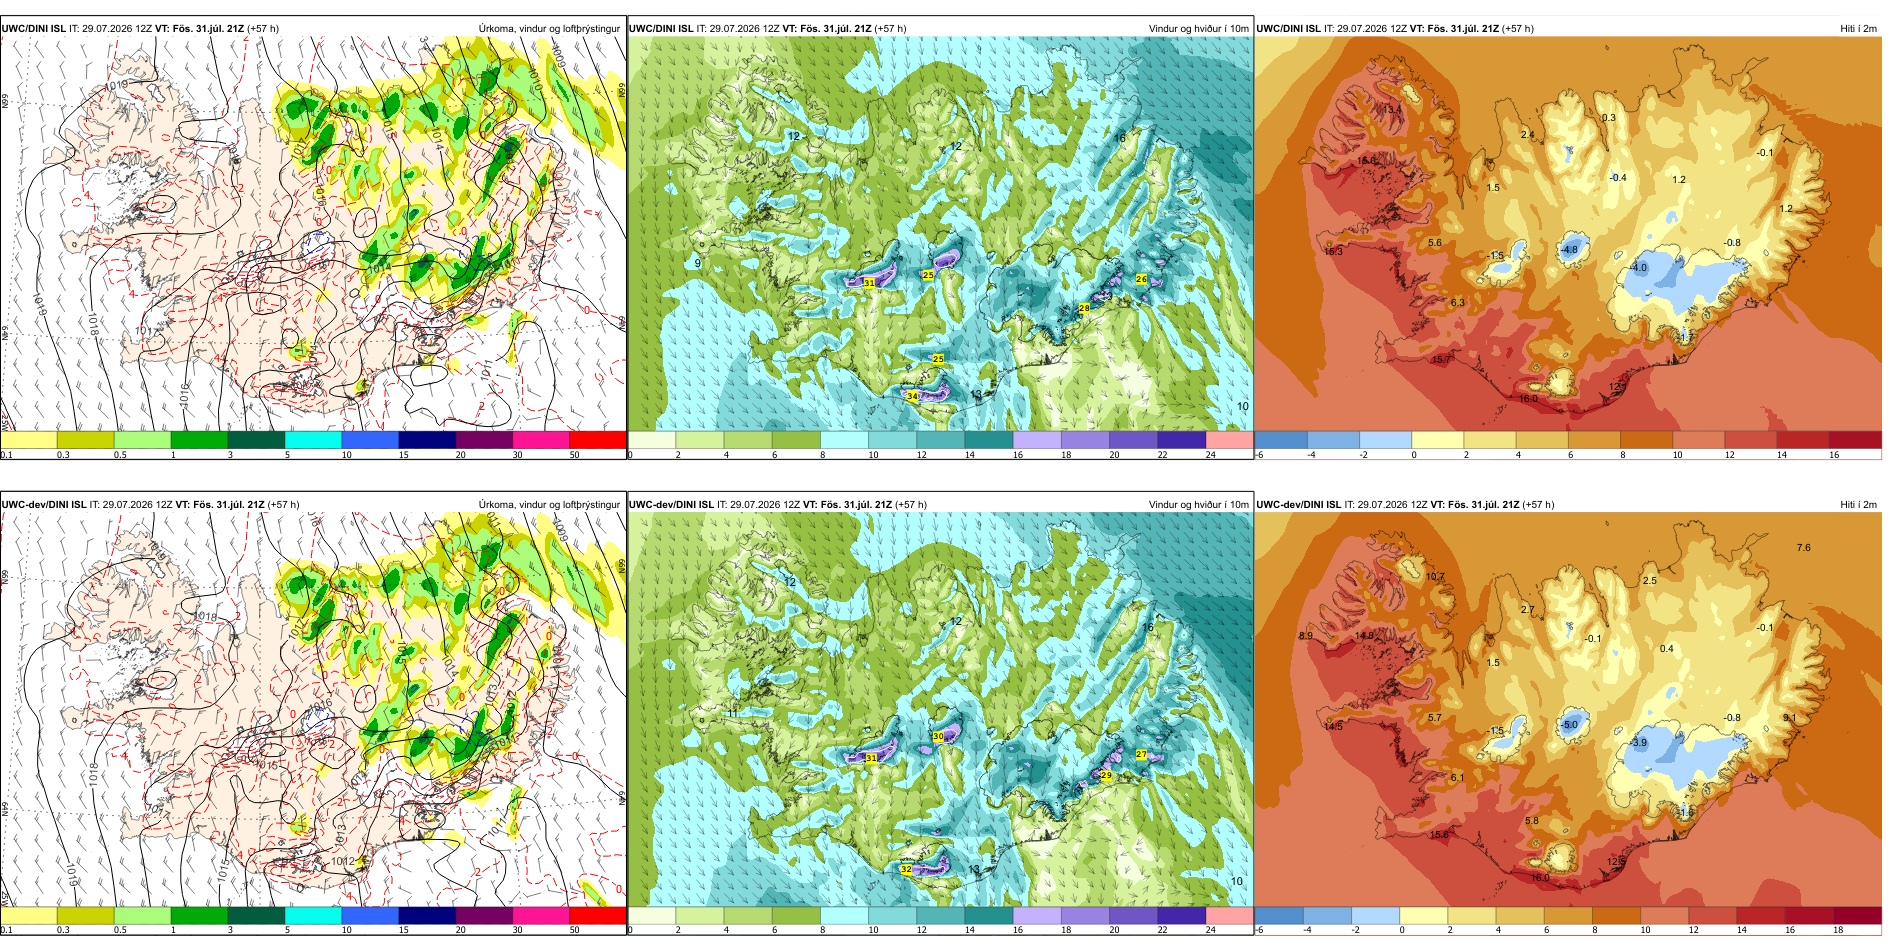
Task: Click temperature '-5.0' on bottom temperature map
Action: tap(1569, 725)
